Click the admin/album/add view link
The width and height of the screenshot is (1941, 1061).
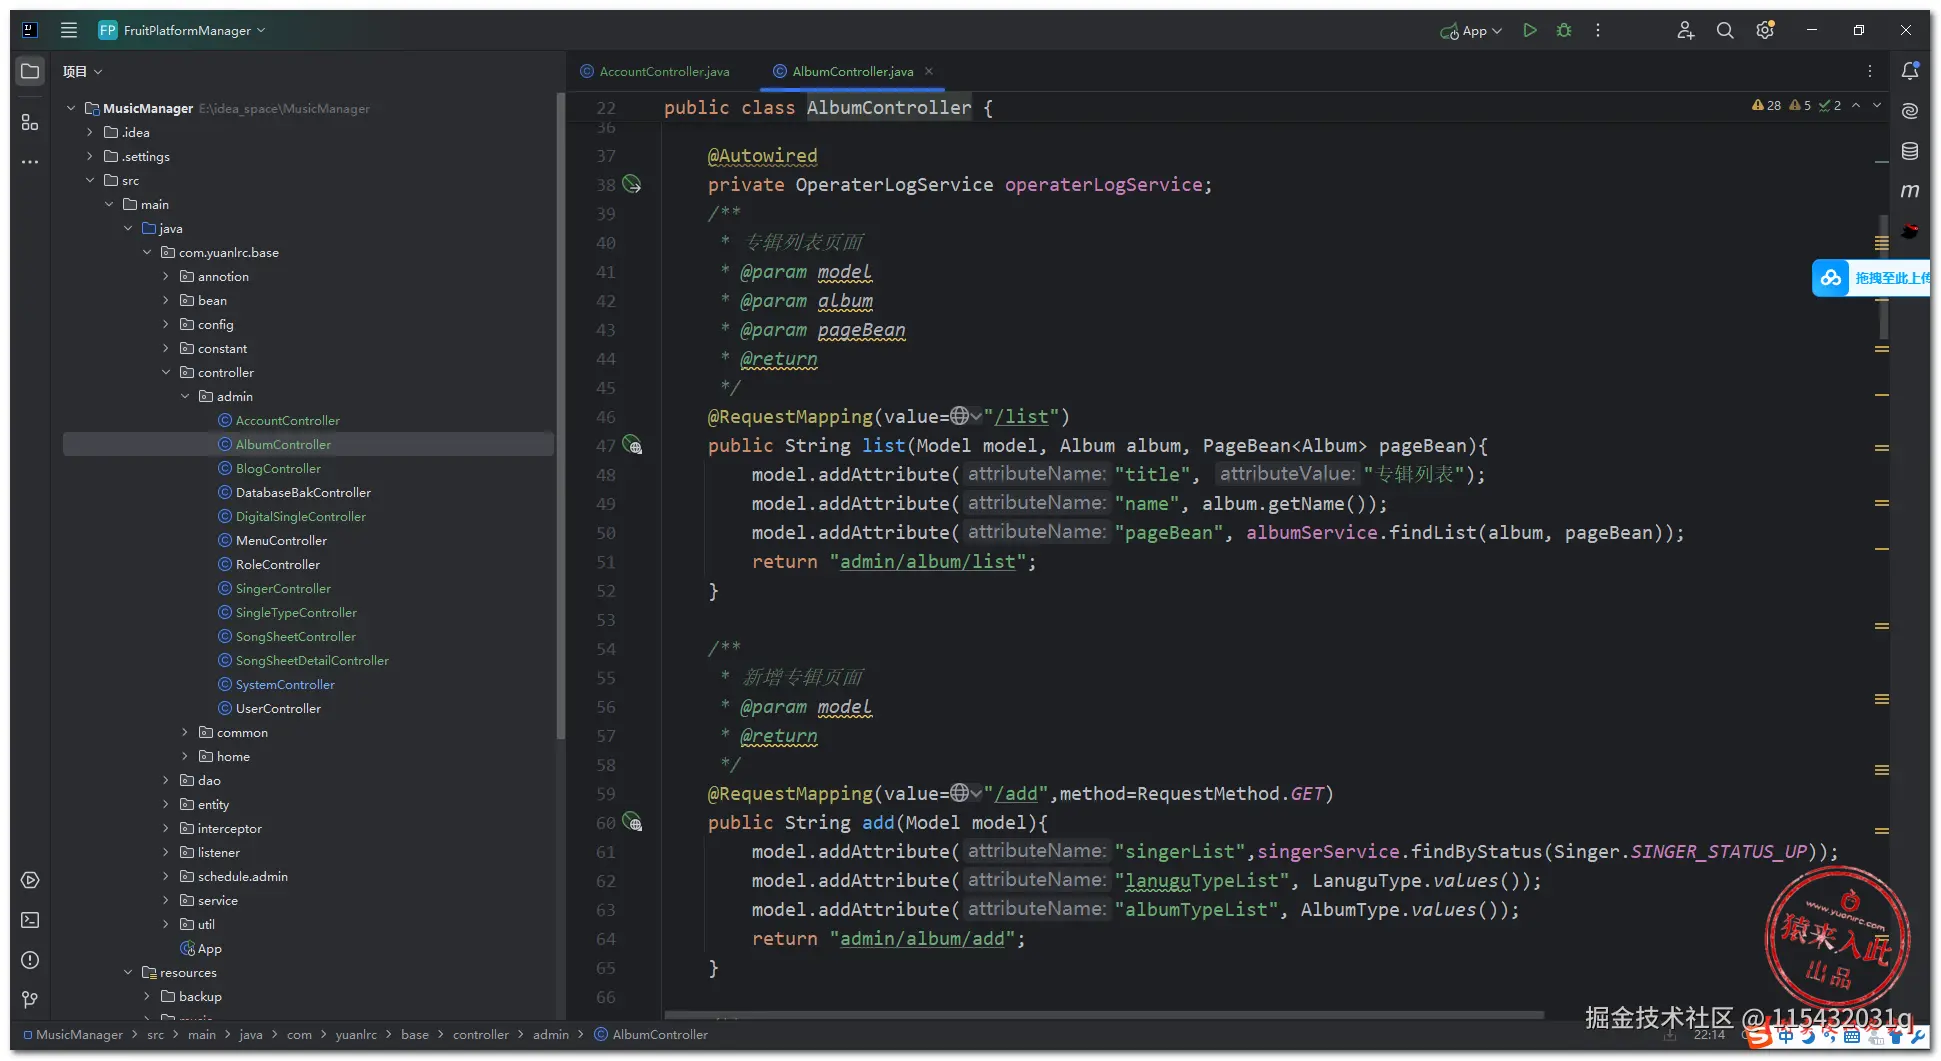922,938
